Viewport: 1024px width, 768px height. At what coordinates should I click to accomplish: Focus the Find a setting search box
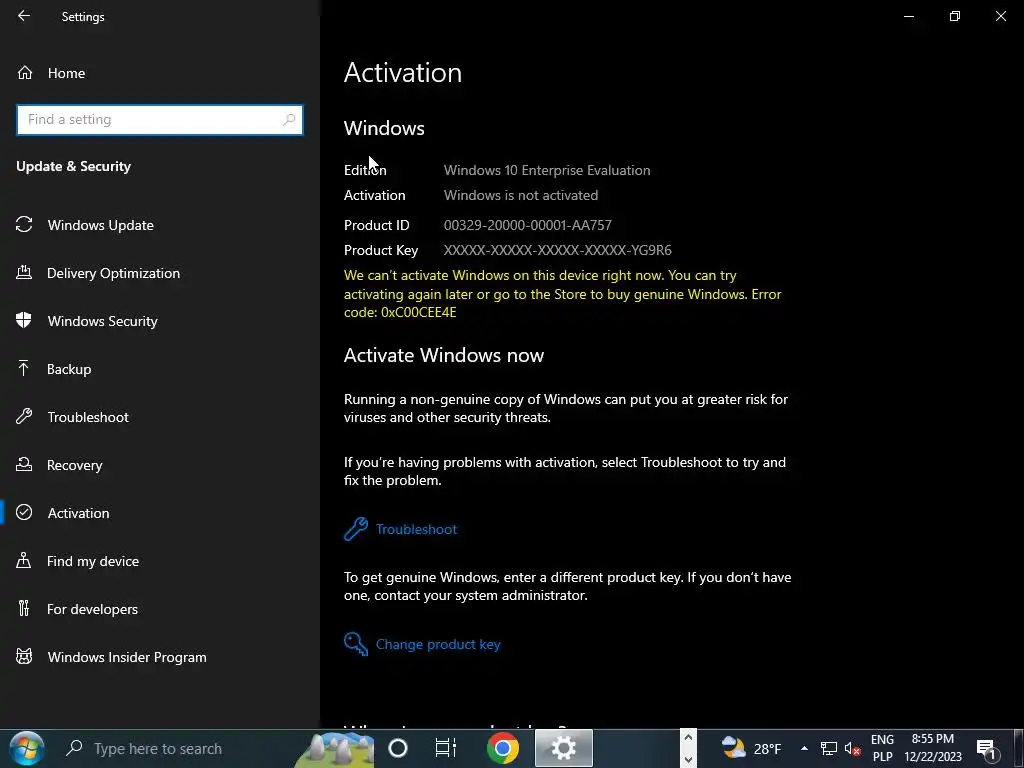159,120
